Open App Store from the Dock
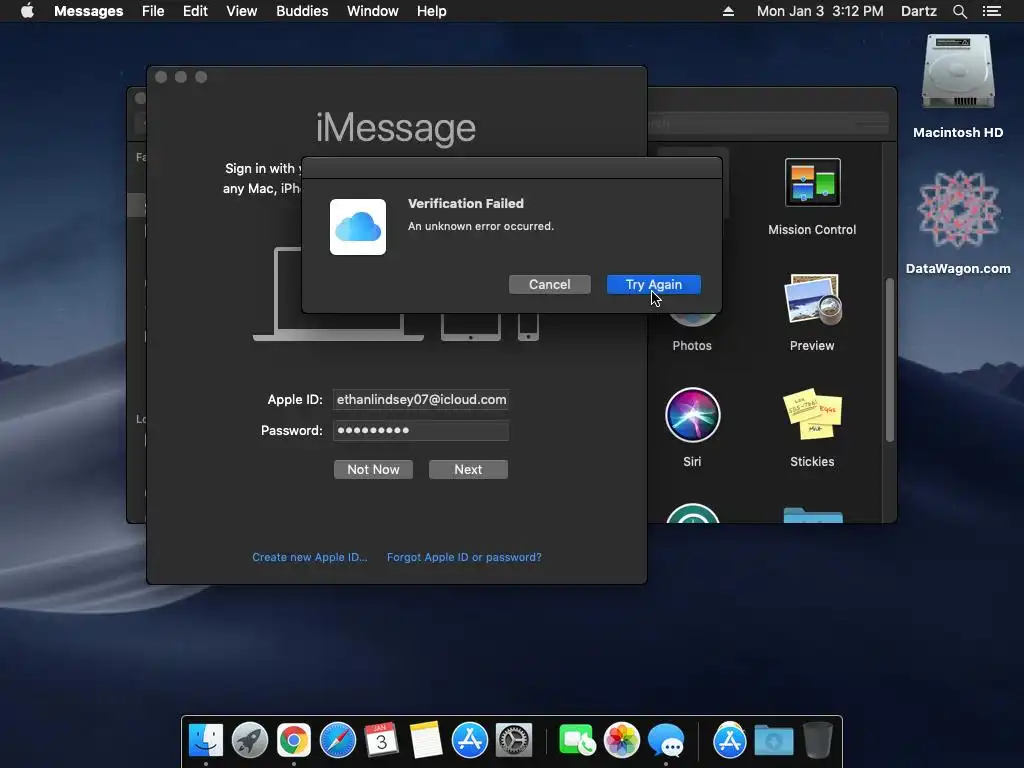Screen dimensions: 1024x768 pyautogui.click(x=470, y=741)
